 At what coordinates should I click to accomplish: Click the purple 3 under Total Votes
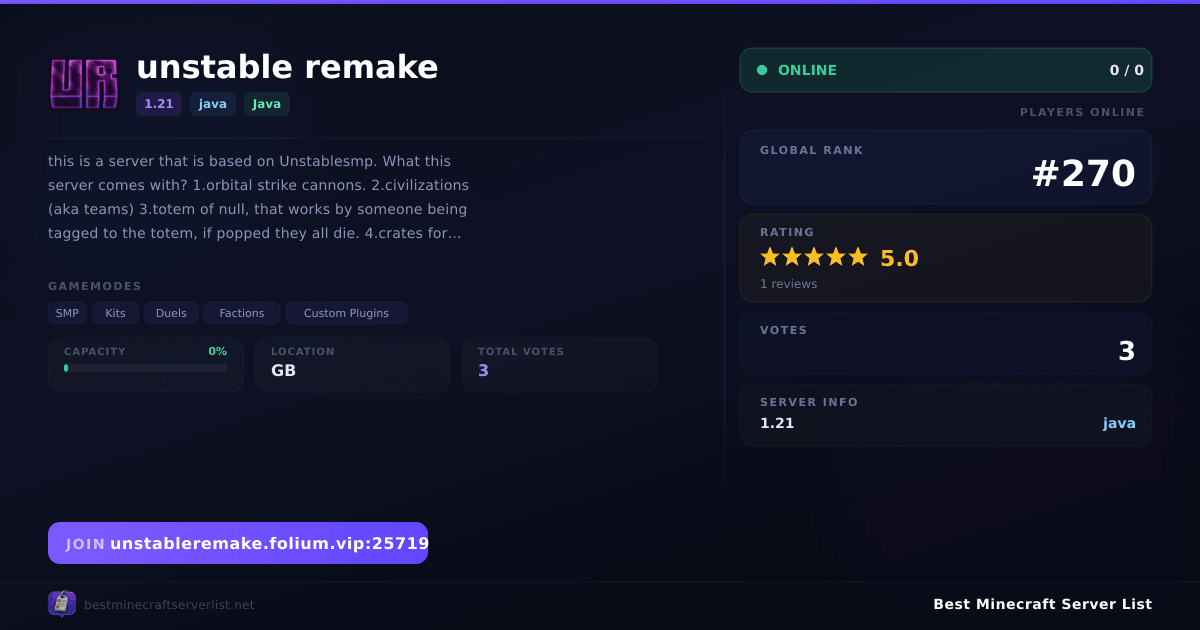coord(484,370)
